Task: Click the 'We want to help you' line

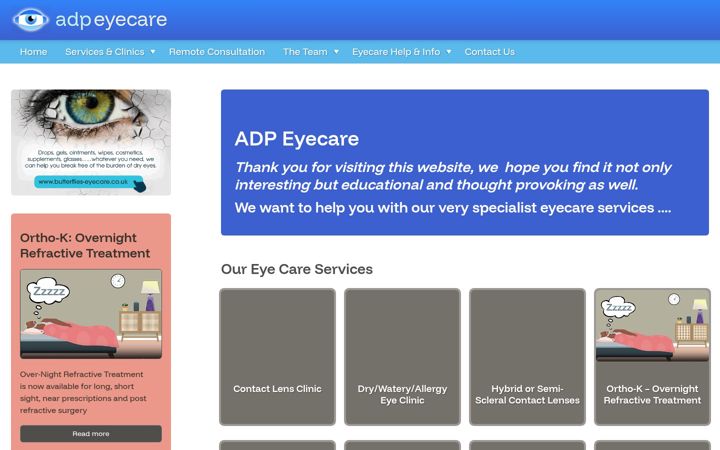Action: [x=453, y=208]
